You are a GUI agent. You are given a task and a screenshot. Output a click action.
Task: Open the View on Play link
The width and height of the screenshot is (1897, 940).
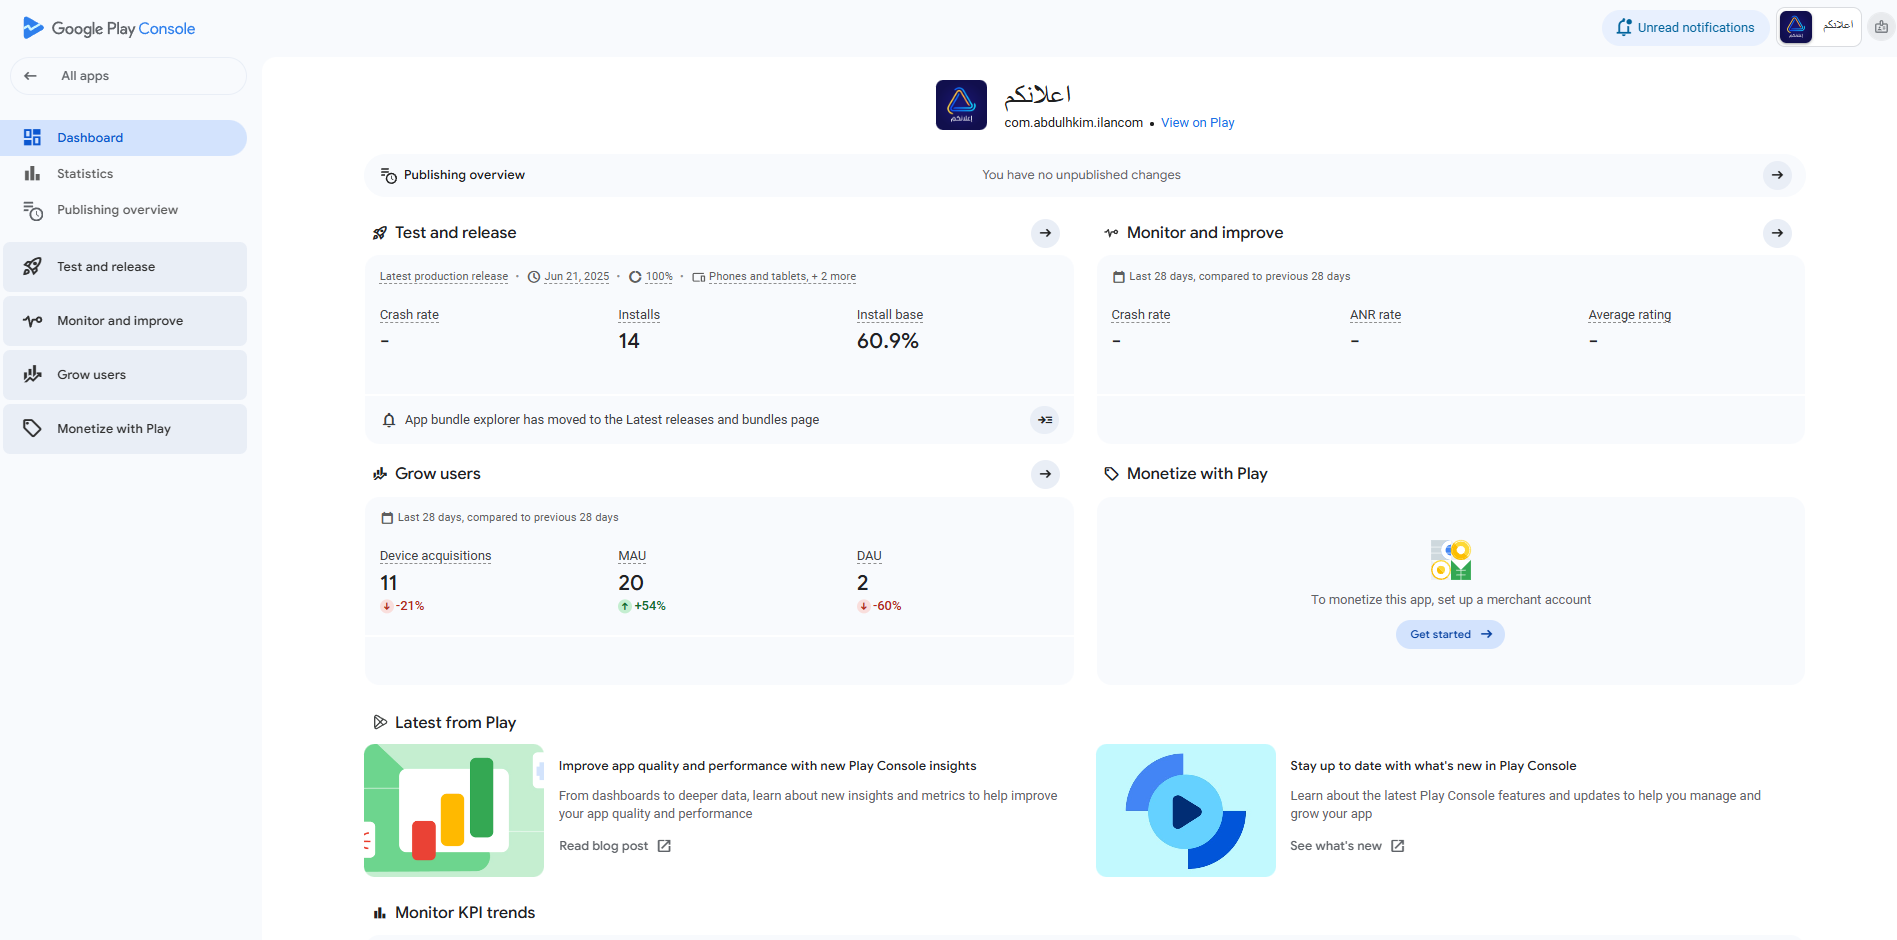point(1197,123)
